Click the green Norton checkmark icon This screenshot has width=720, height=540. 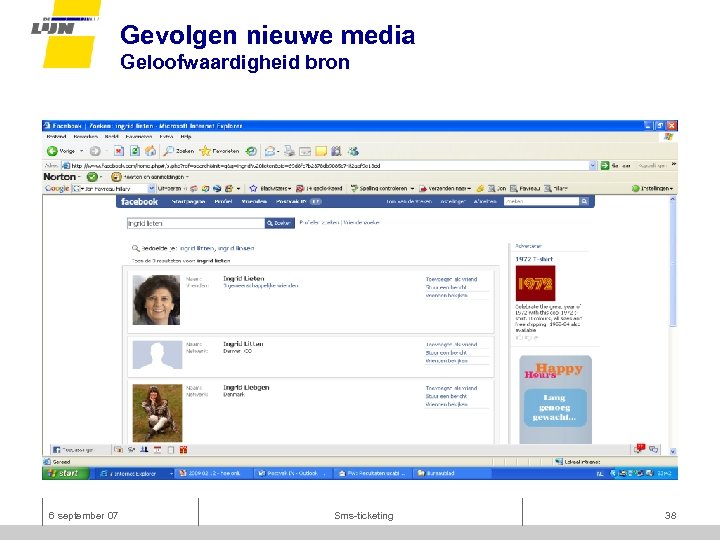92,176
